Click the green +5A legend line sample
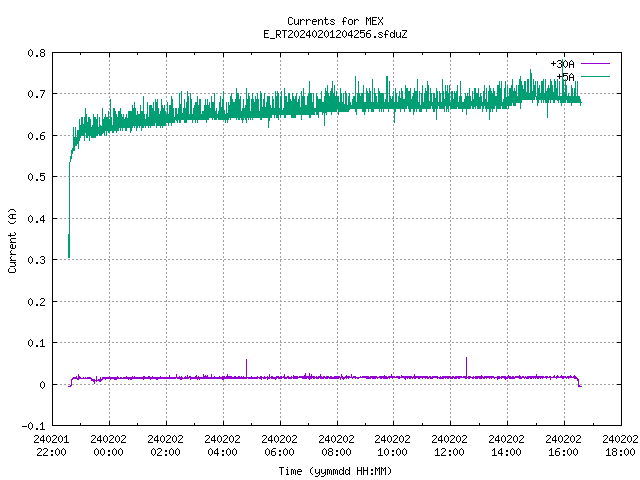This screenshot has height=480, width=640. pyautogui.click(x=595, y=76)
